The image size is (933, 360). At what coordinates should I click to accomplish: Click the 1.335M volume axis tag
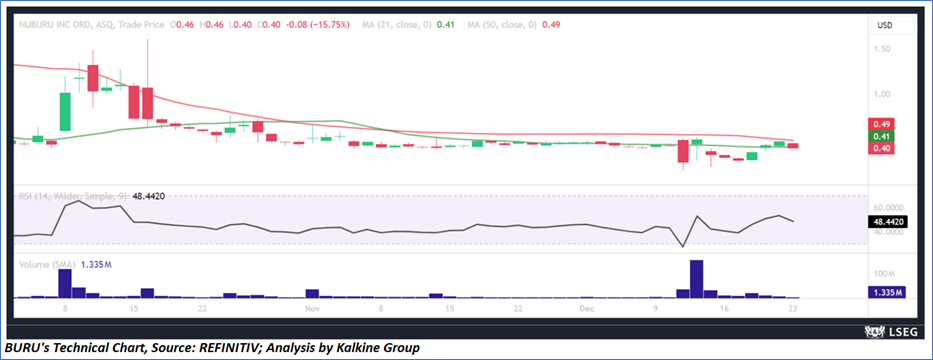coord(888,292)
